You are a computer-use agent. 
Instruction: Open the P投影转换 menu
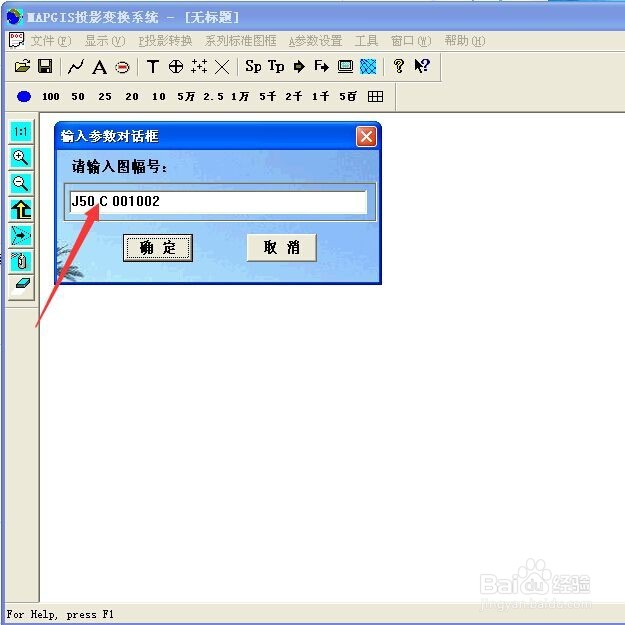165,41
